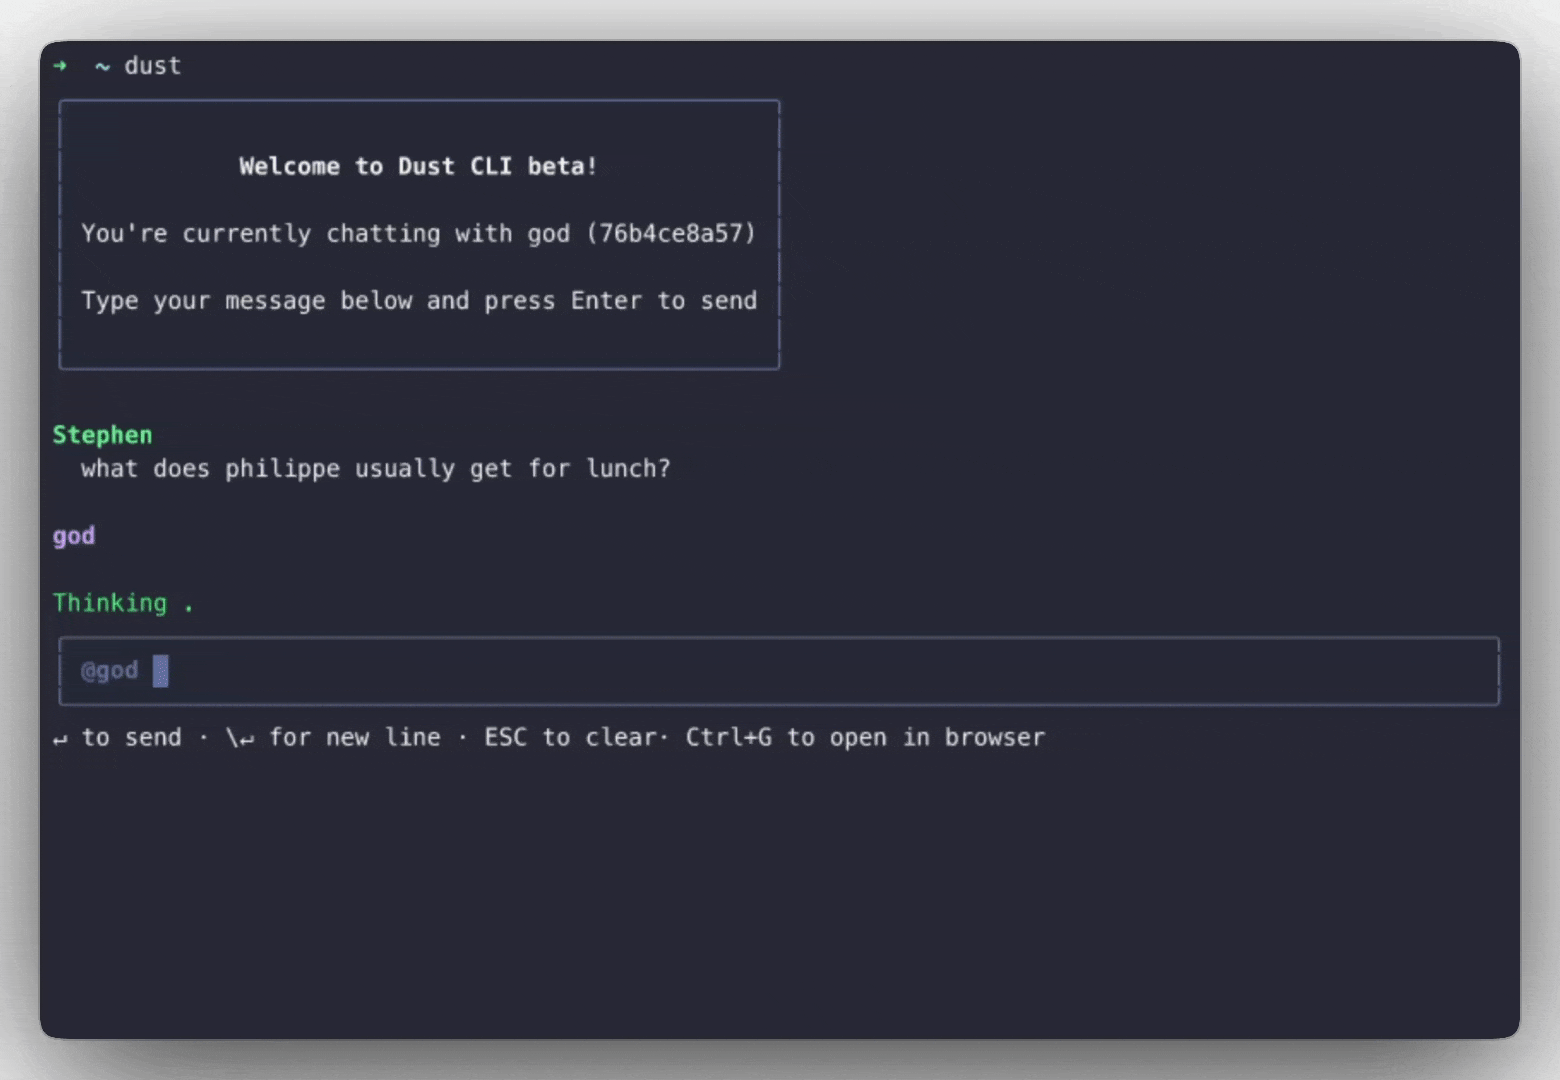The width and height of the screenshot is (1560, 1080).
Task: Place cursor at the blinking input cursor block
Action: (160, 671)
